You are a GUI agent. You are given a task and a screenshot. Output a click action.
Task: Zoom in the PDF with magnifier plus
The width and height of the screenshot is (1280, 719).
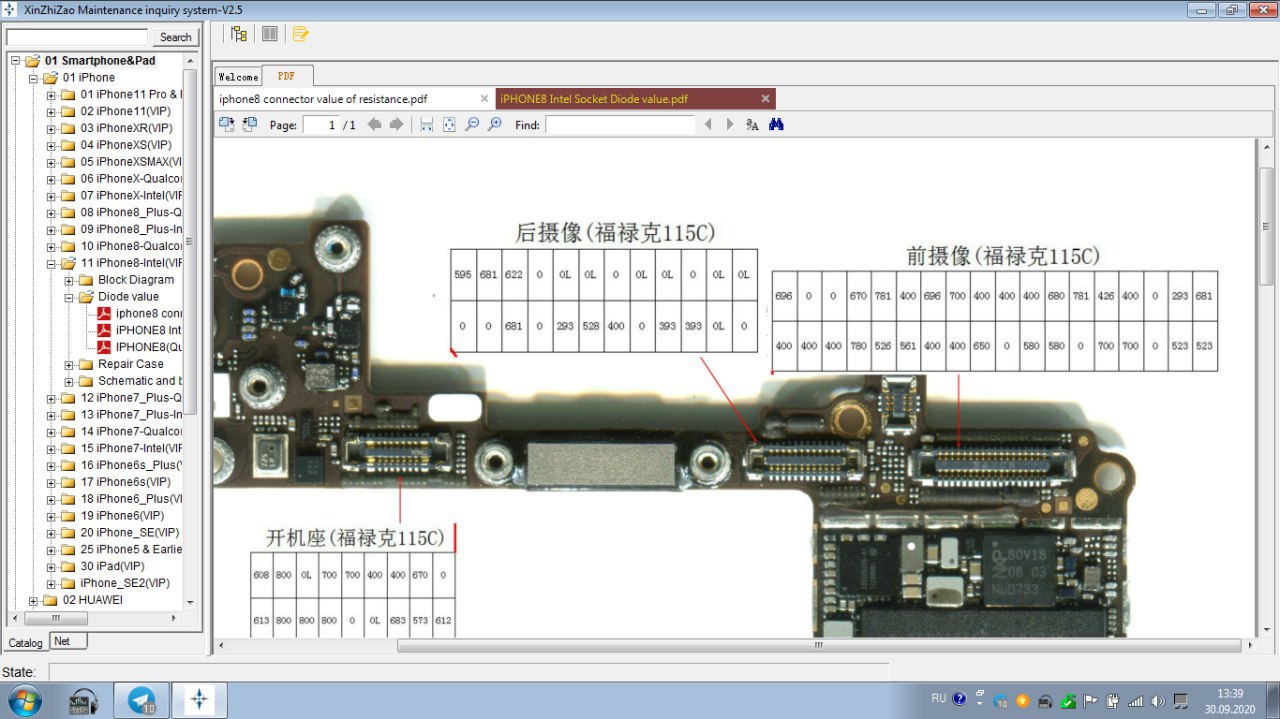(494, 124)
